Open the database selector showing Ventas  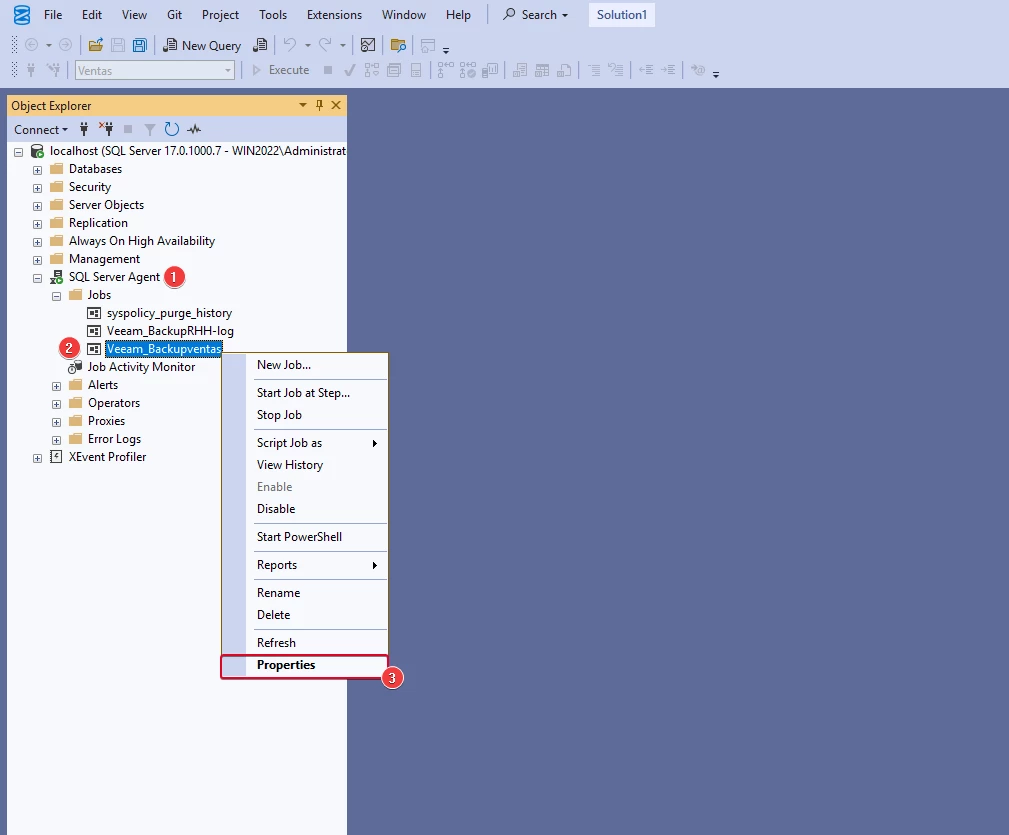(154, 70)
